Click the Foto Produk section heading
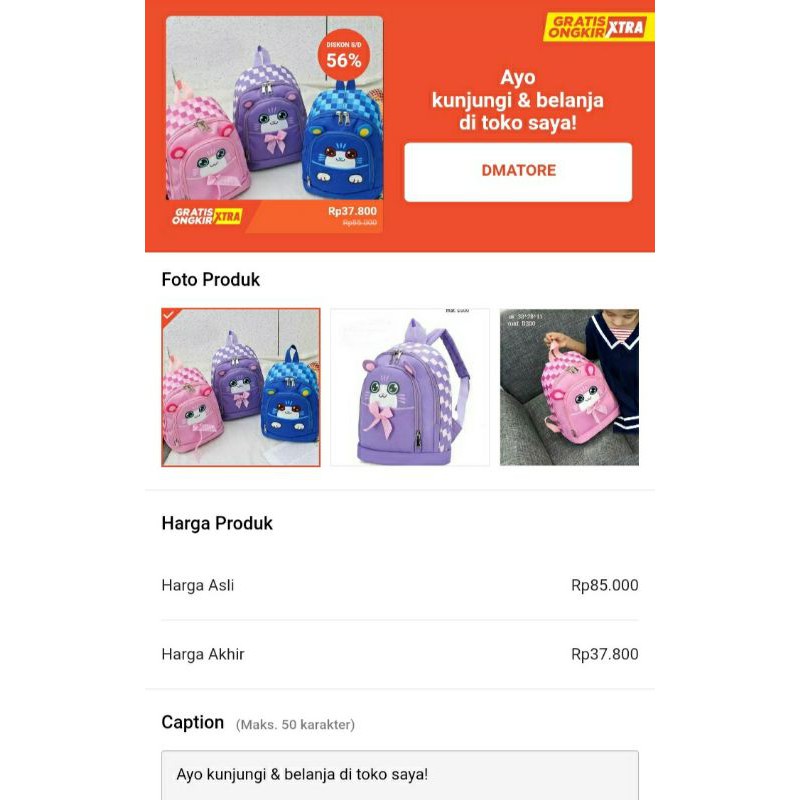 pos(211,280)
